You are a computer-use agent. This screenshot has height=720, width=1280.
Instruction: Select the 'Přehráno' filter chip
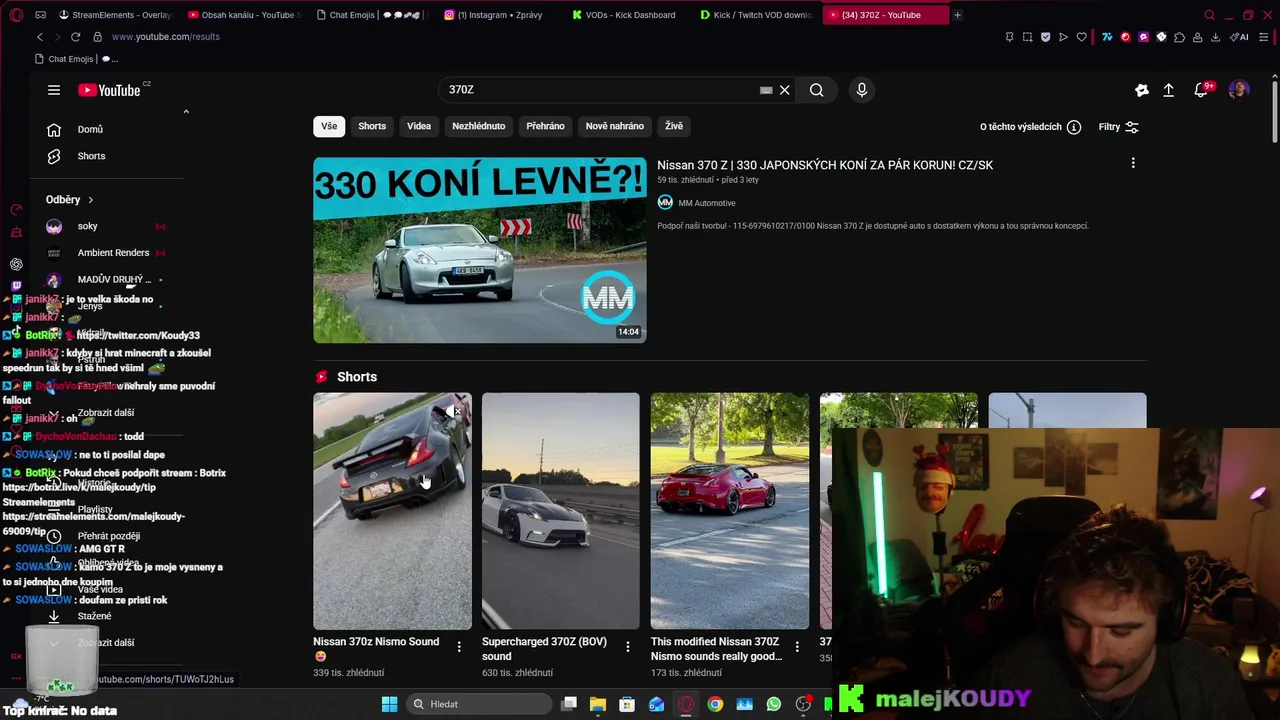click(545, 126)
